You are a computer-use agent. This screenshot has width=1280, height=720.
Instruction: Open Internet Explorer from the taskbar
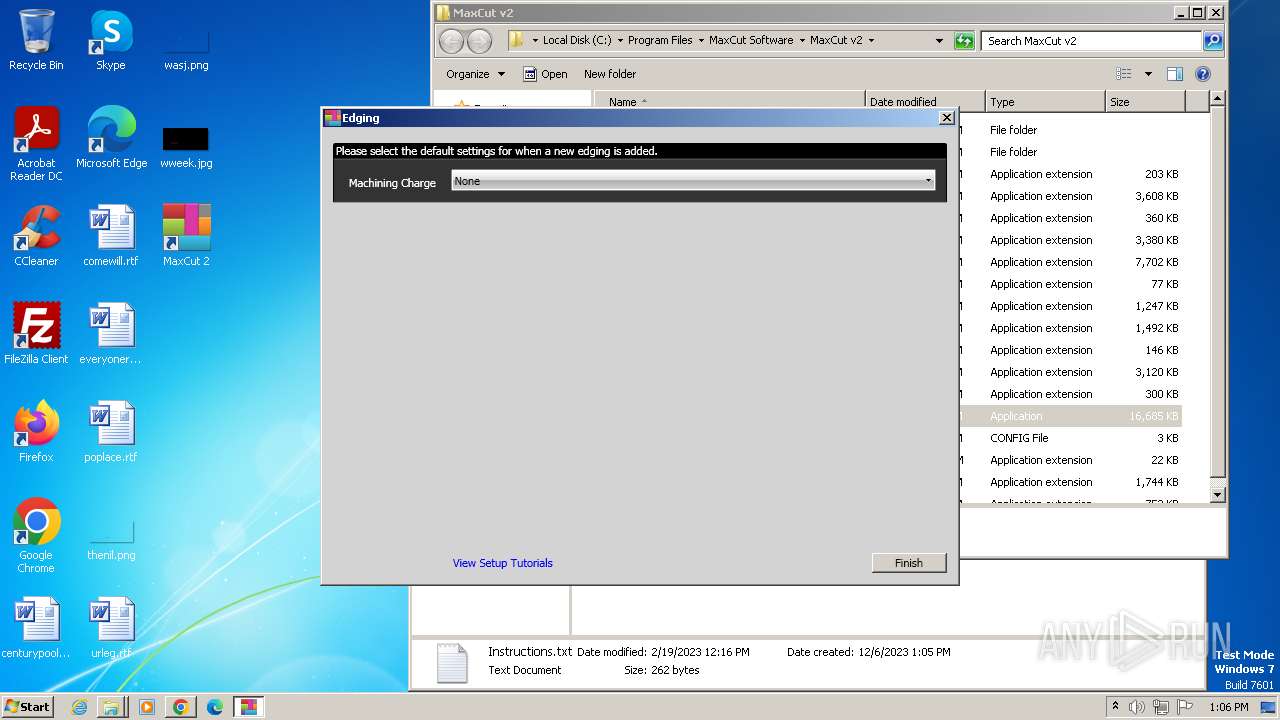click(80, 707)
